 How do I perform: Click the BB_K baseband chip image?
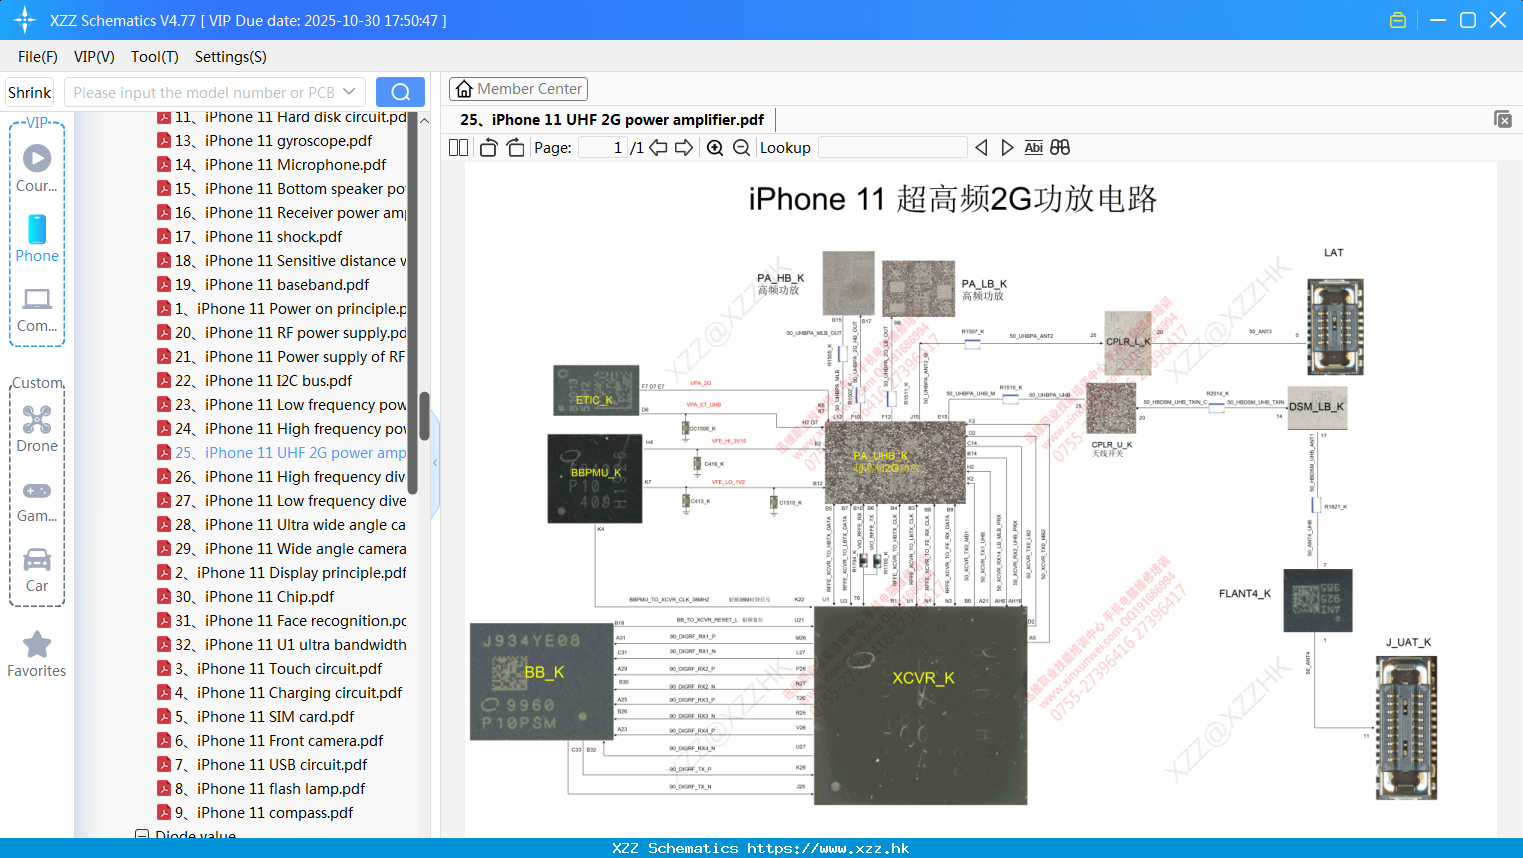click(x=541, y=682)
